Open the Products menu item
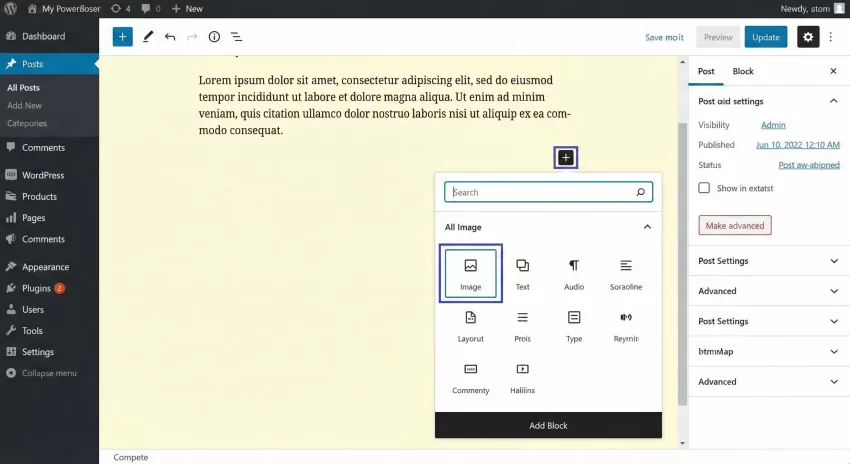The image size is (850, 464). coord(49,196)
